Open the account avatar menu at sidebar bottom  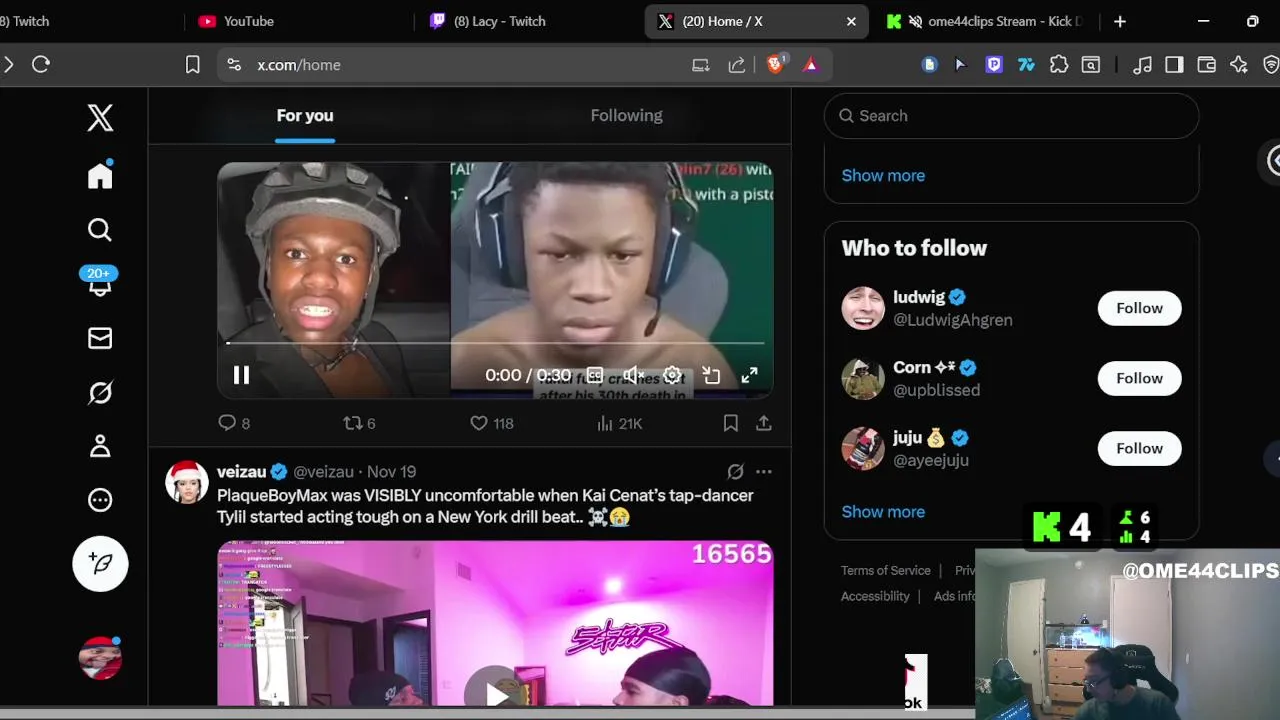tap(100, 658)
